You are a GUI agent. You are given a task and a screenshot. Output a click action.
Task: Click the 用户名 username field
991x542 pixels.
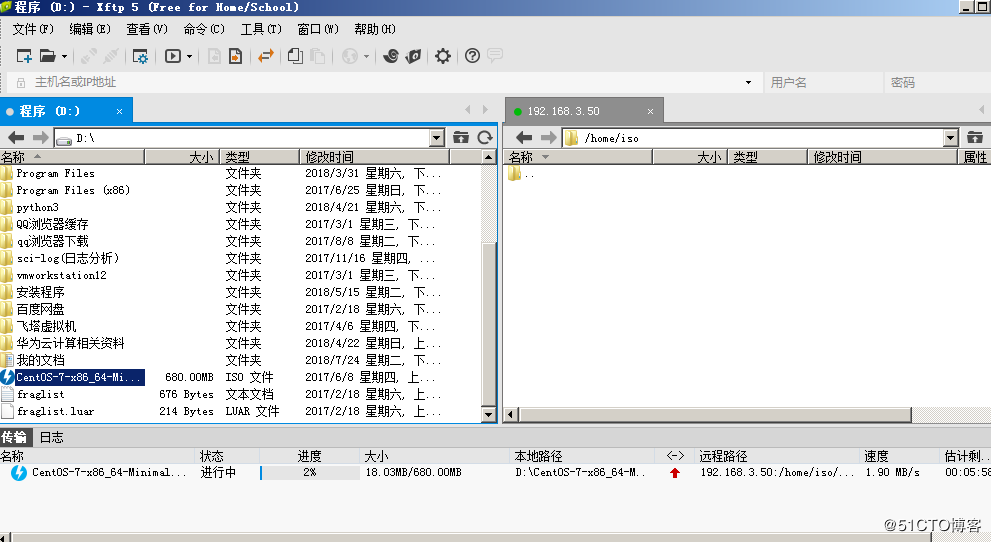(x=823, y=82)
